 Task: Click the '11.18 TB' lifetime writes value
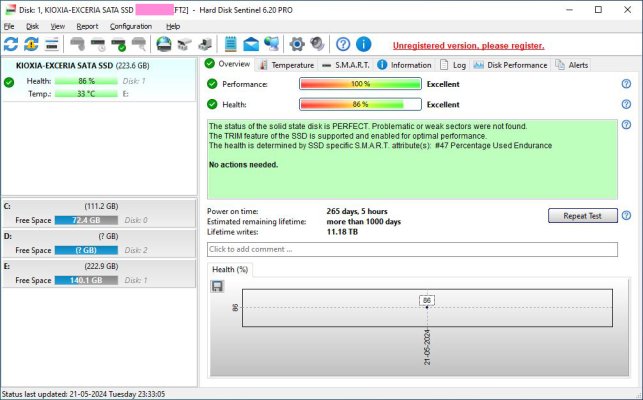point(342,232)
